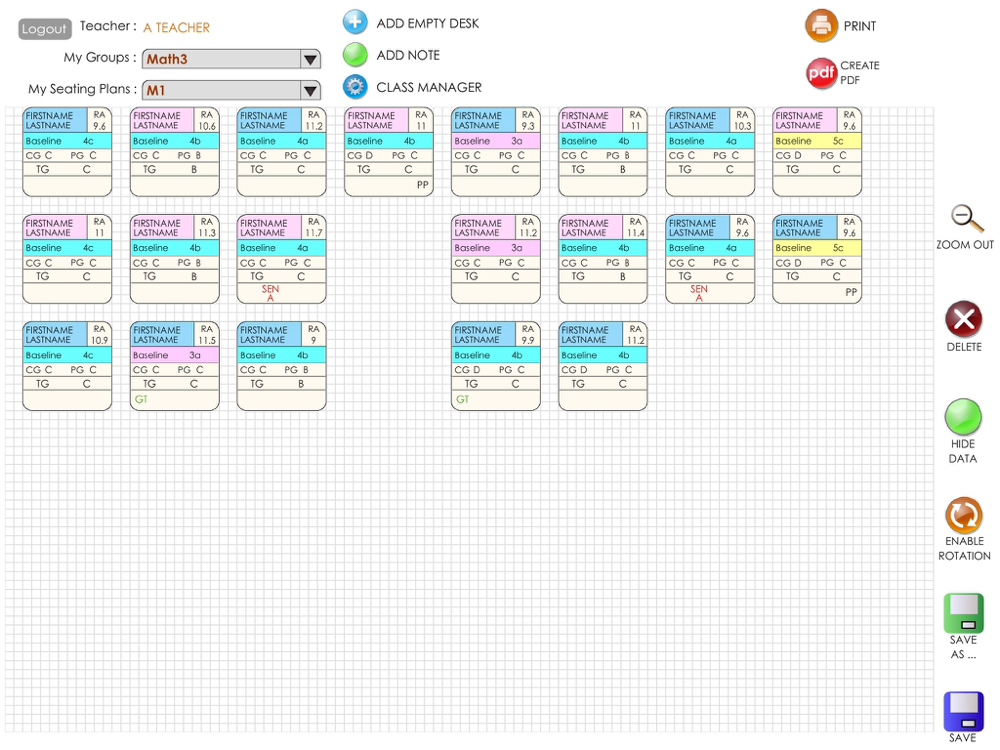Select student desk with RA 9.3

point(496,152)
